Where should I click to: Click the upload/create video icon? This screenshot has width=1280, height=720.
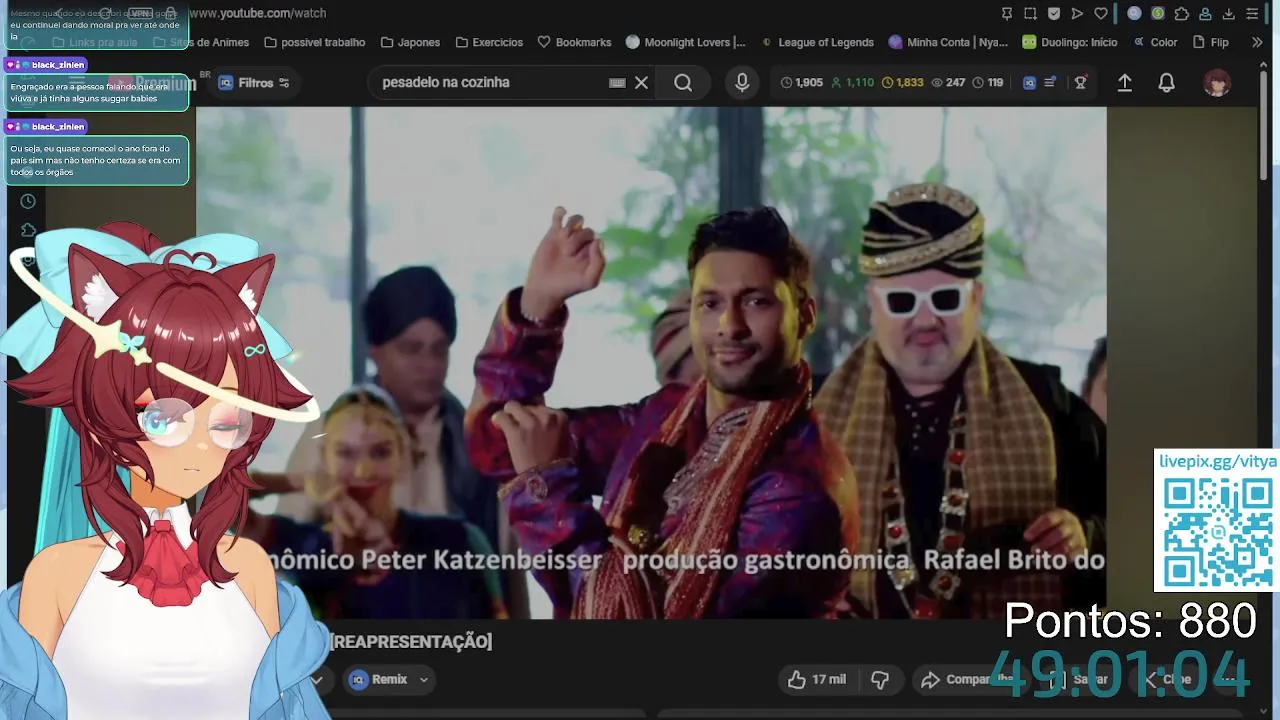1125,83
